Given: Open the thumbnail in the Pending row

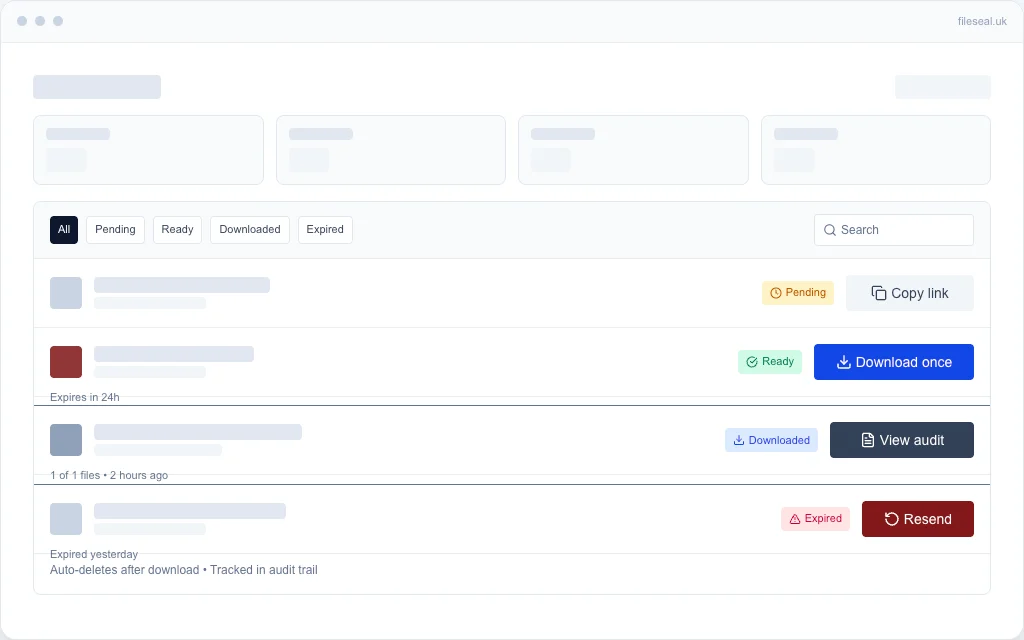Looking at the screenshot, I should click(66, 293).
